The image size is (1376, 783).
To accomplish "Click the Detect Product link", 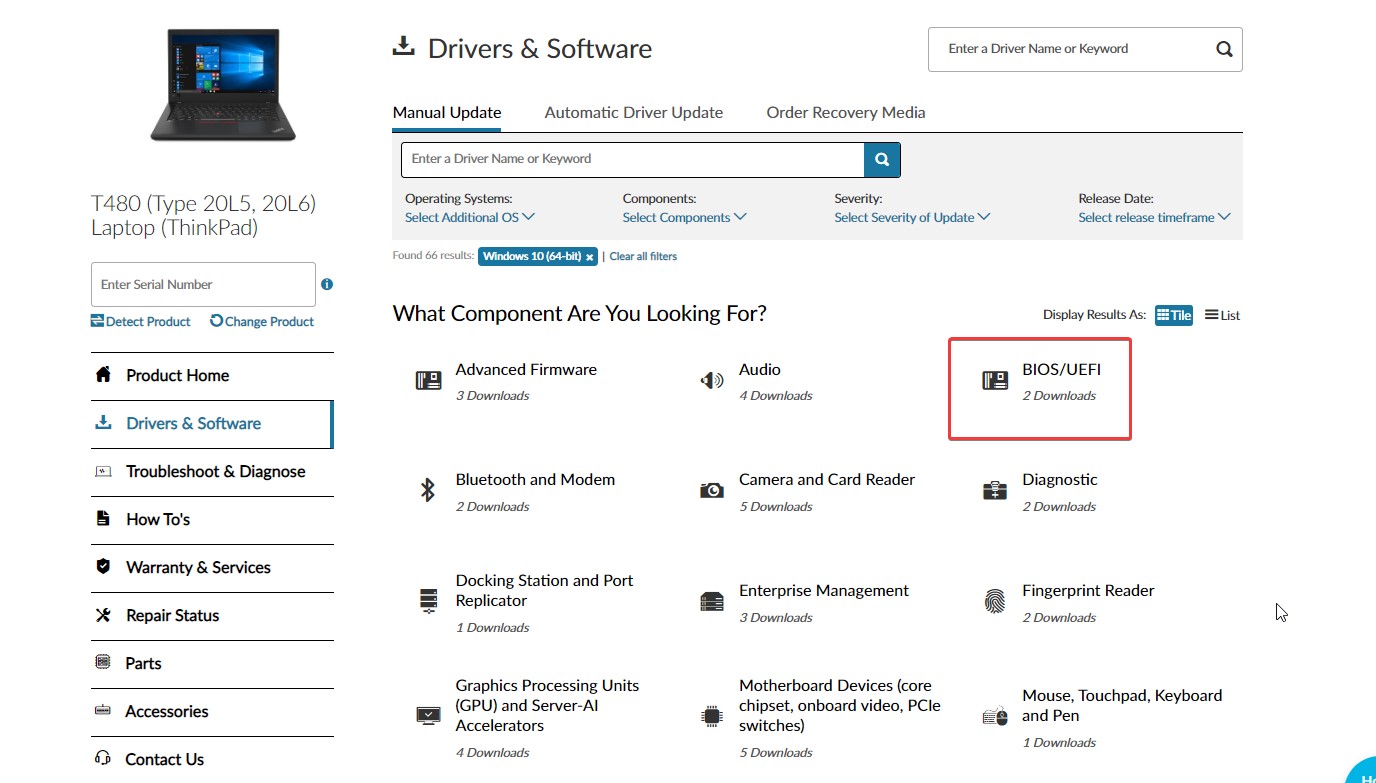I will click(141, 322).
